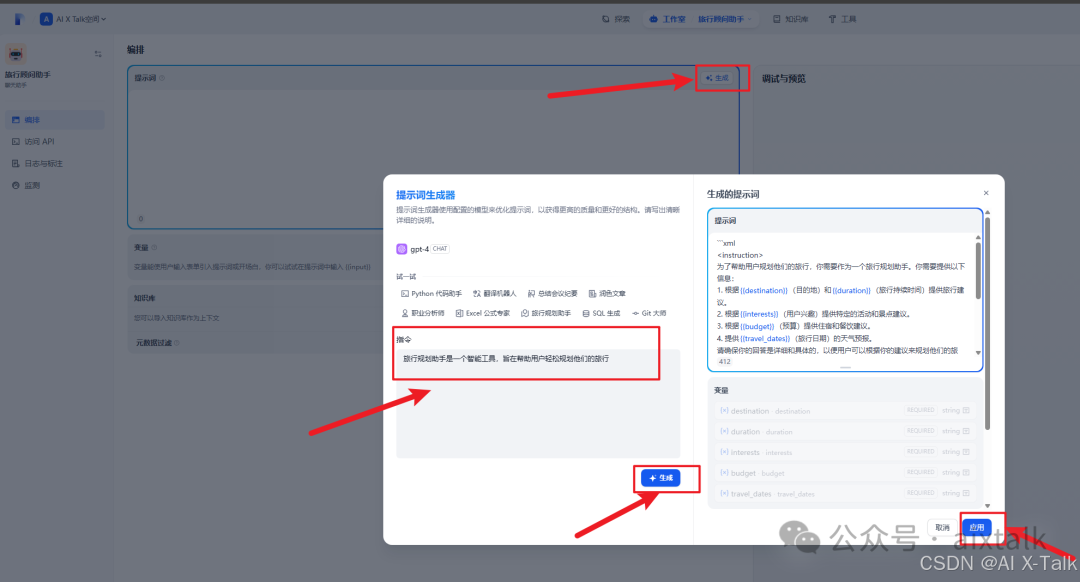1080x582 pixels.
Task: Click the 412 character count
Action: tap(724, 362)
